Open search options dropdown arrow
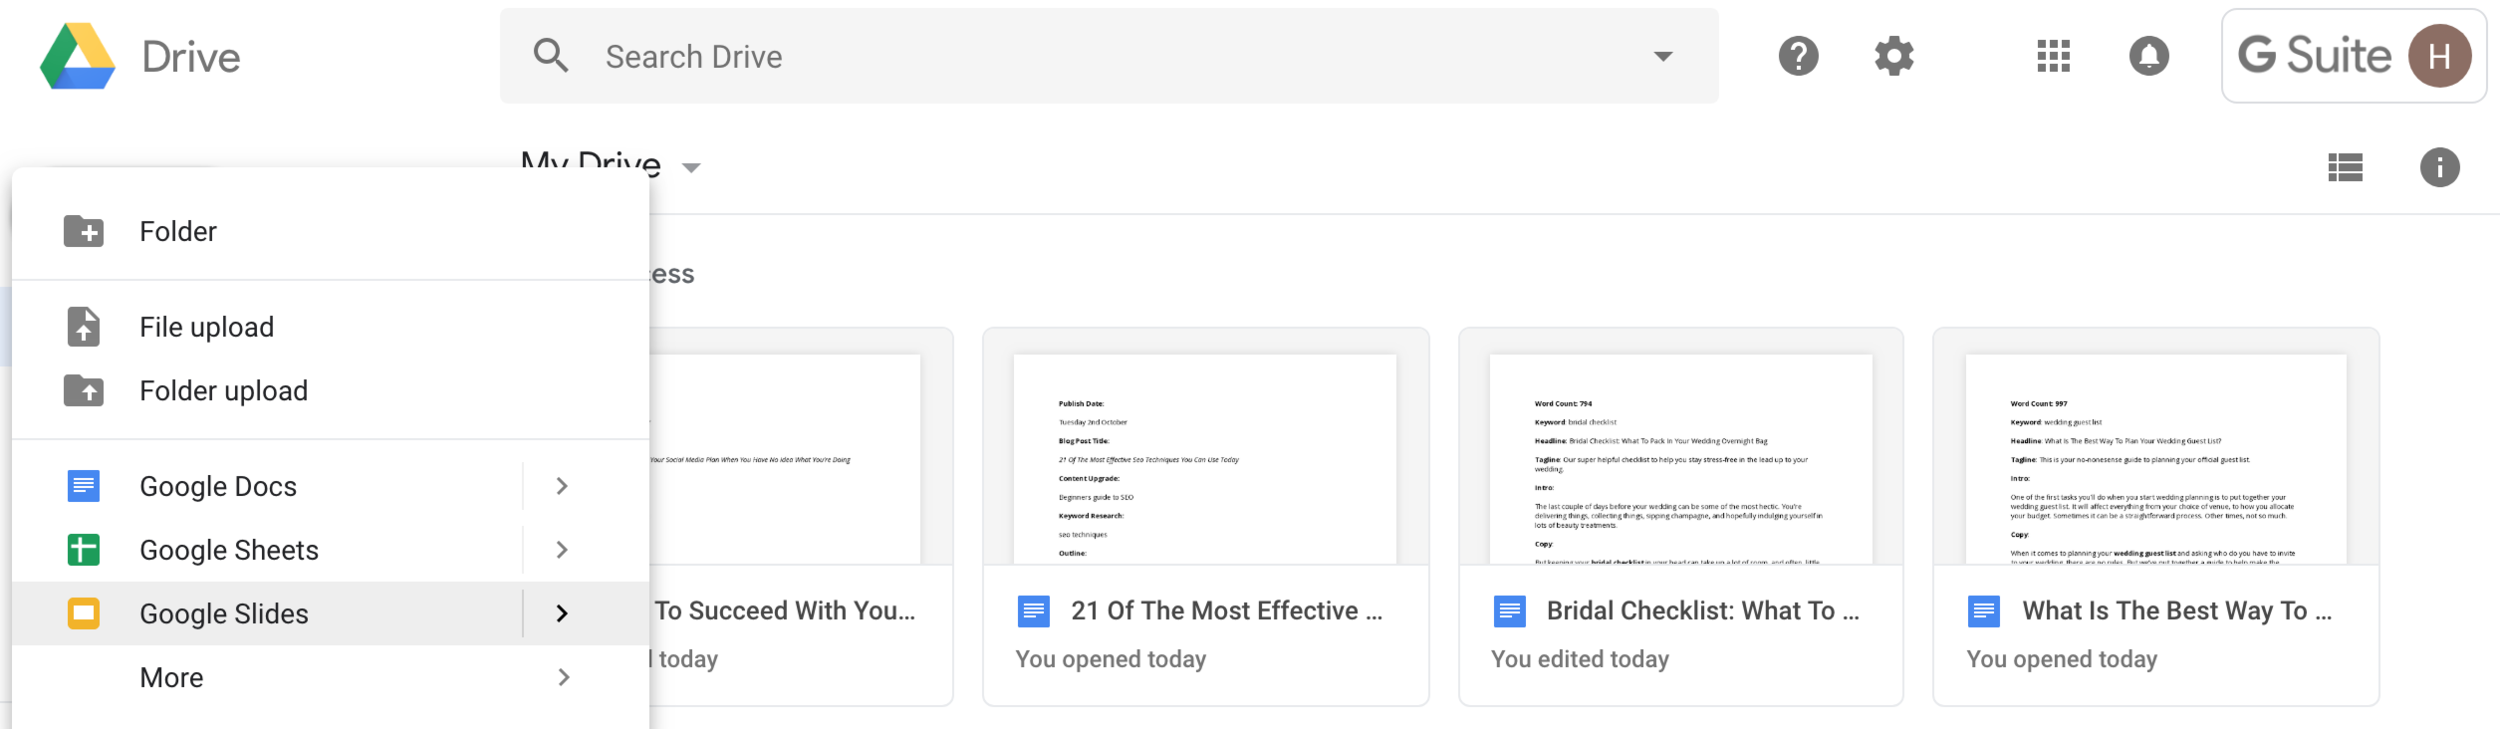Screen dimensions: 2500x729 click(x=1663, y=57)
